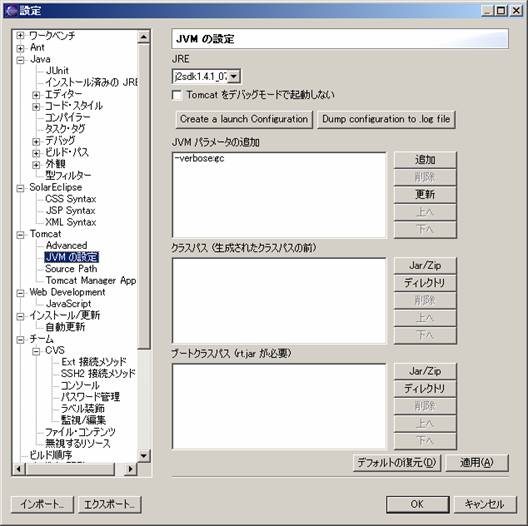Click Jar/Zip button for ブートクラスパス
The height and width of the screenshot is (526, 528).
pyautogui.click(x=425, y=371)
